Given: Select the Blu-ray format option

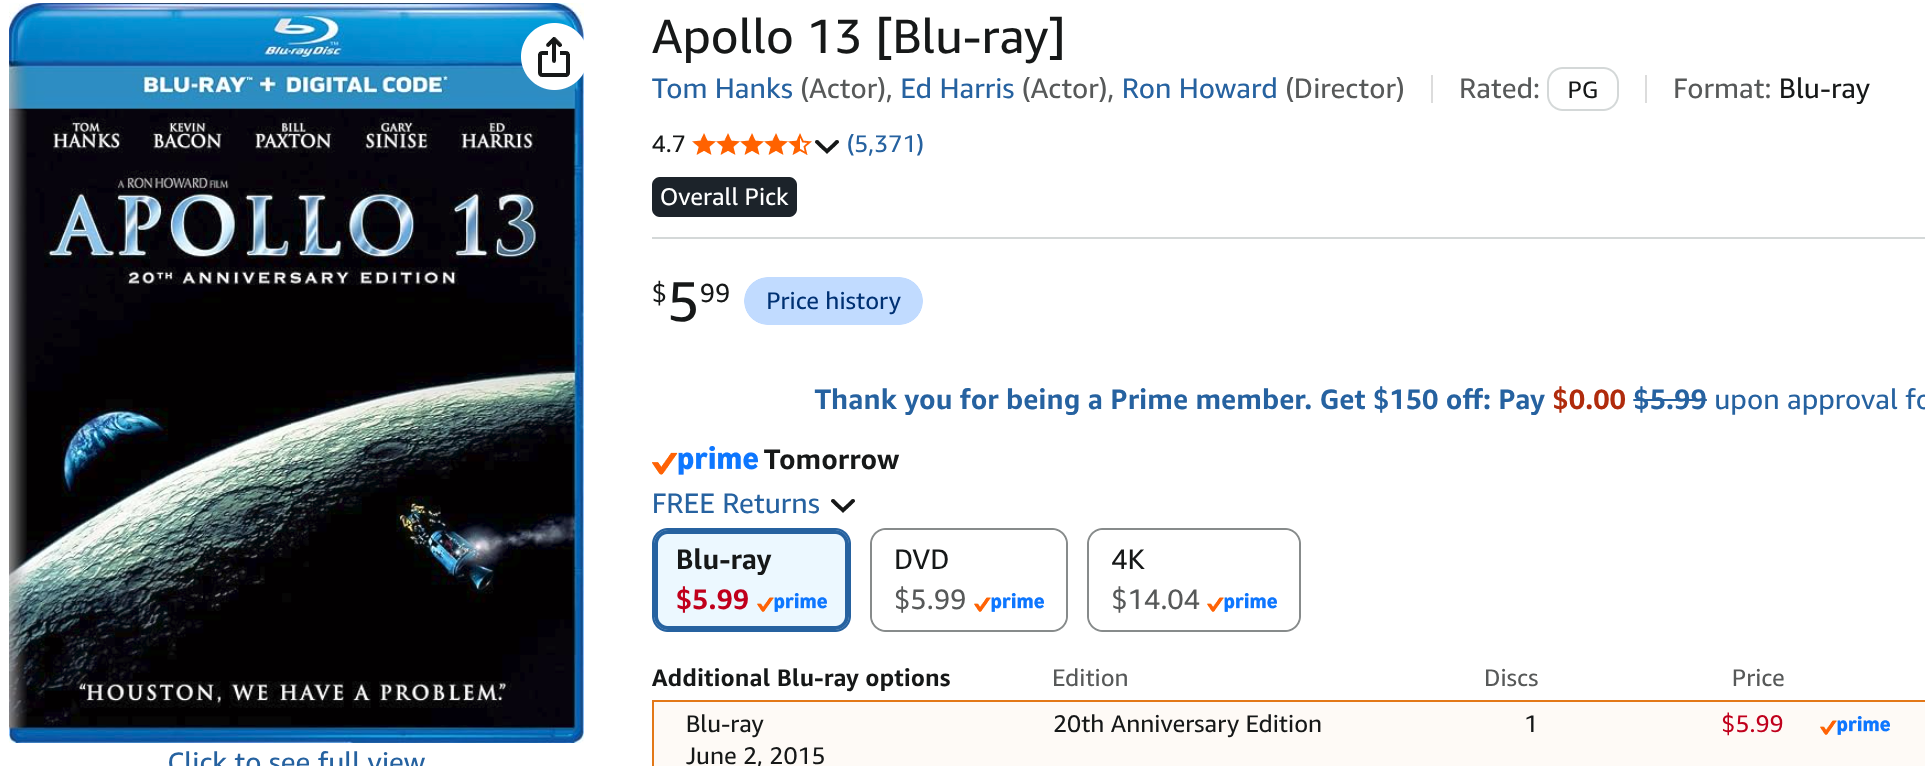Looking at the screenshot, I should pos(751,580).
